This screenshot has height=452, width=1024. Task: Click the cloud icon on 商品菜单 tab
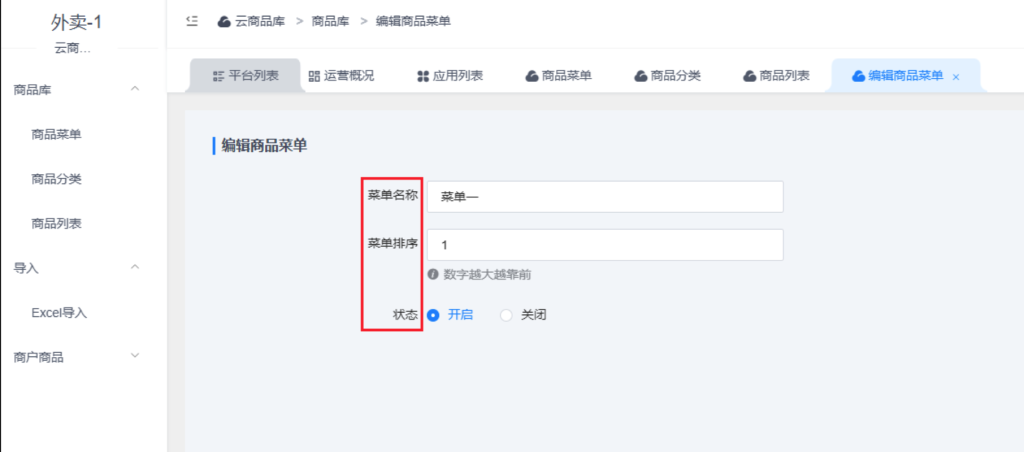click(532, 76)
